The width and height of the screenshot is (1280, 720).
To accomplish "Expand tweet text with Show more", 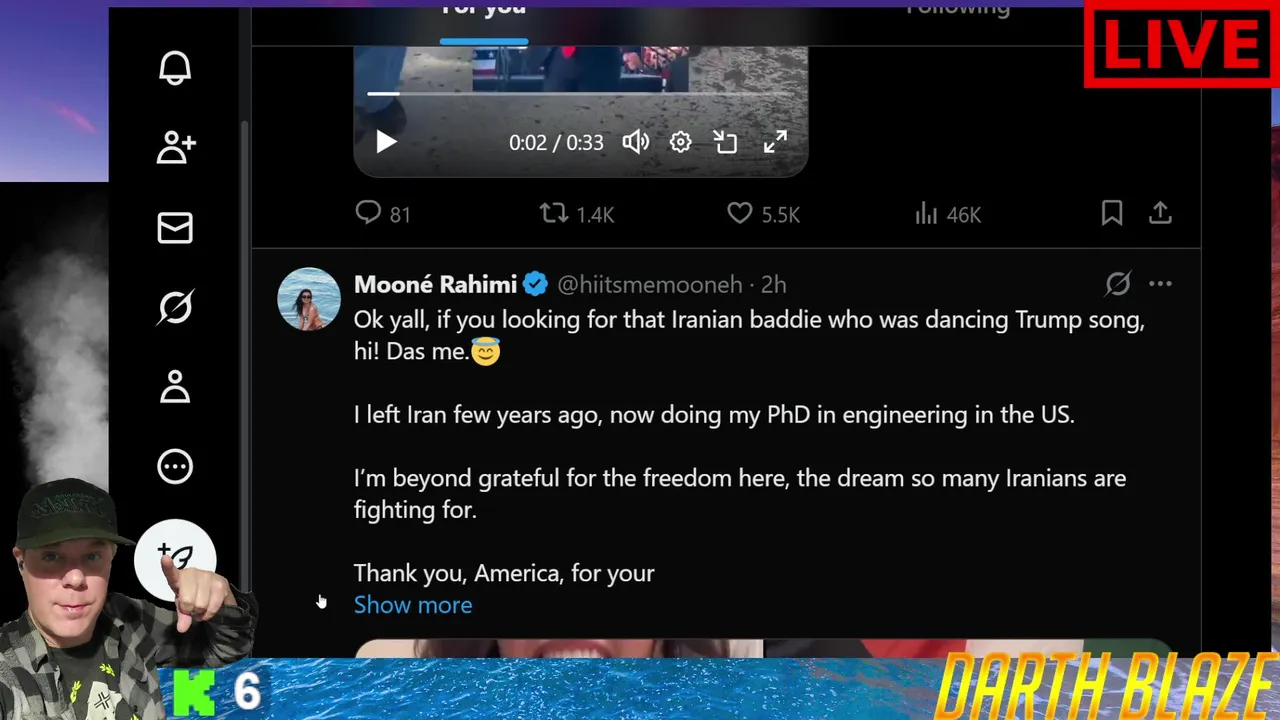I will click(x=413, y=605).
